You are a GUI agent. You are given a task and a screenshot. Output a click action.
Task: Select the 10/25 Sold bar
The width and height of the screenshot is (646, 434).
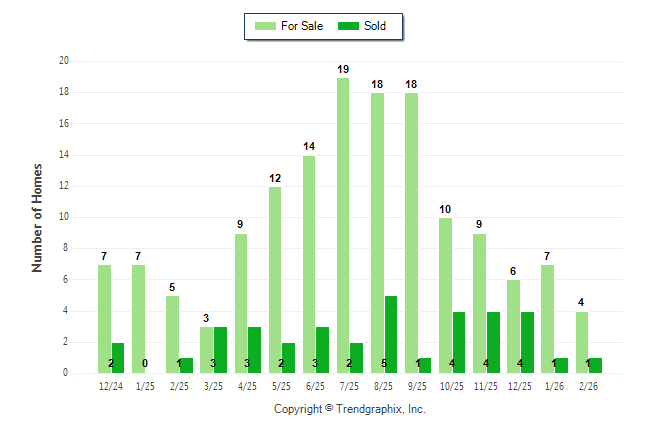pyautogui.click(x=458, y=342)
